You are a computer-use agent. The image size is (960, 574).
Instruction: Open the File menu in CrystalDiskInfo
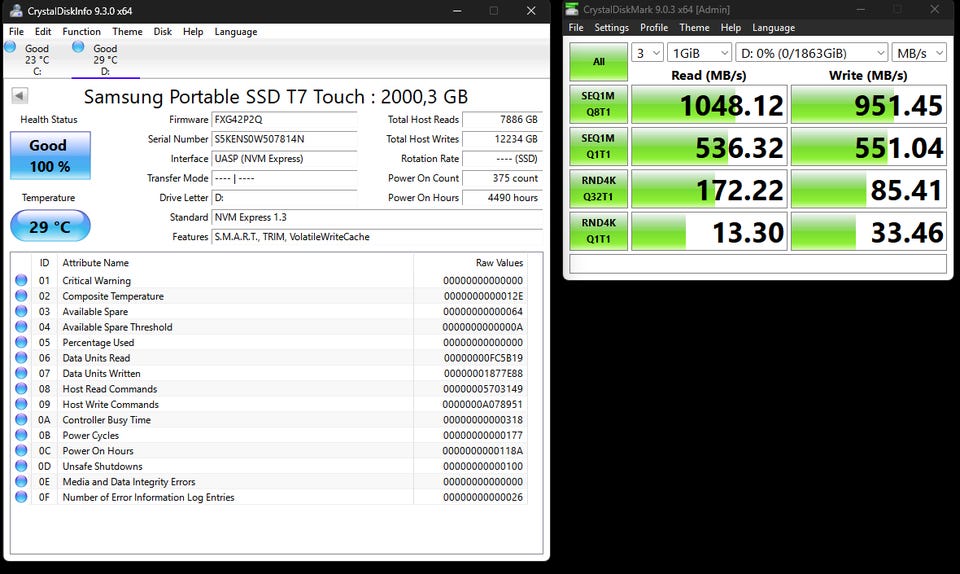point(17,32)
